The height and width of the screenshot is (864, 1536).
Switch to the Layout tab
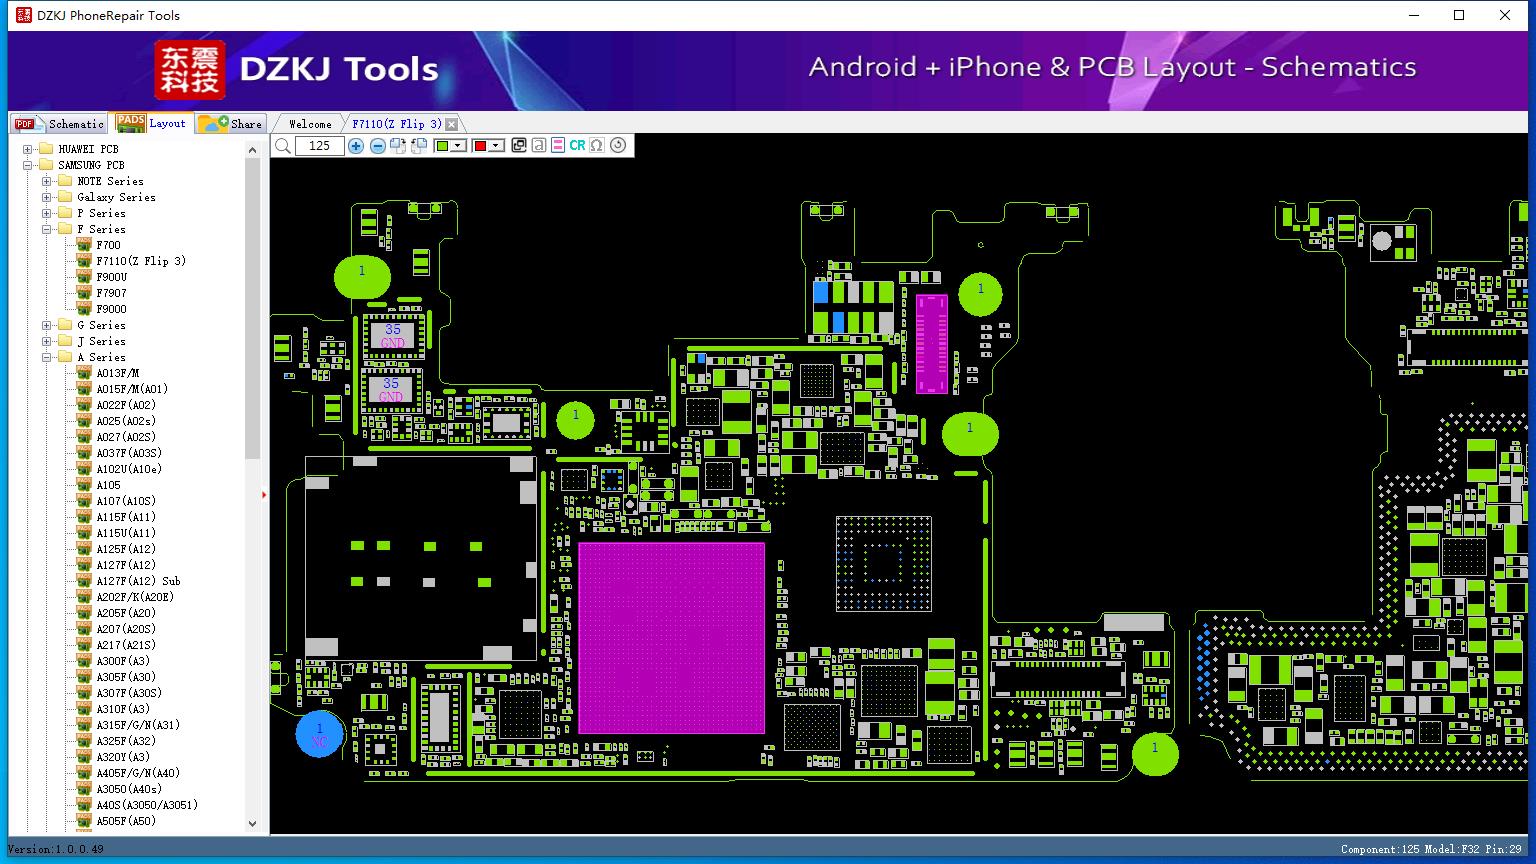(151, 123)
